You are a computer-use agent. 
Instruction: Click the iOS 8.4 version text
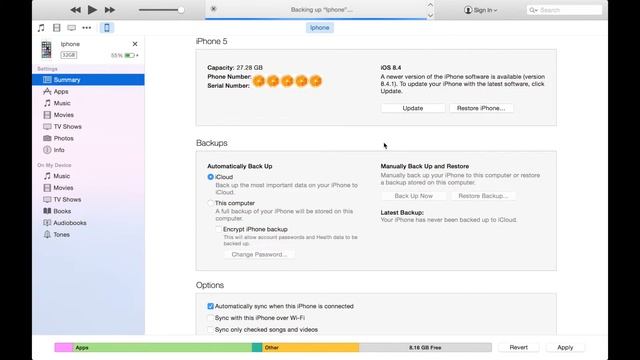(x=391, y=68)
